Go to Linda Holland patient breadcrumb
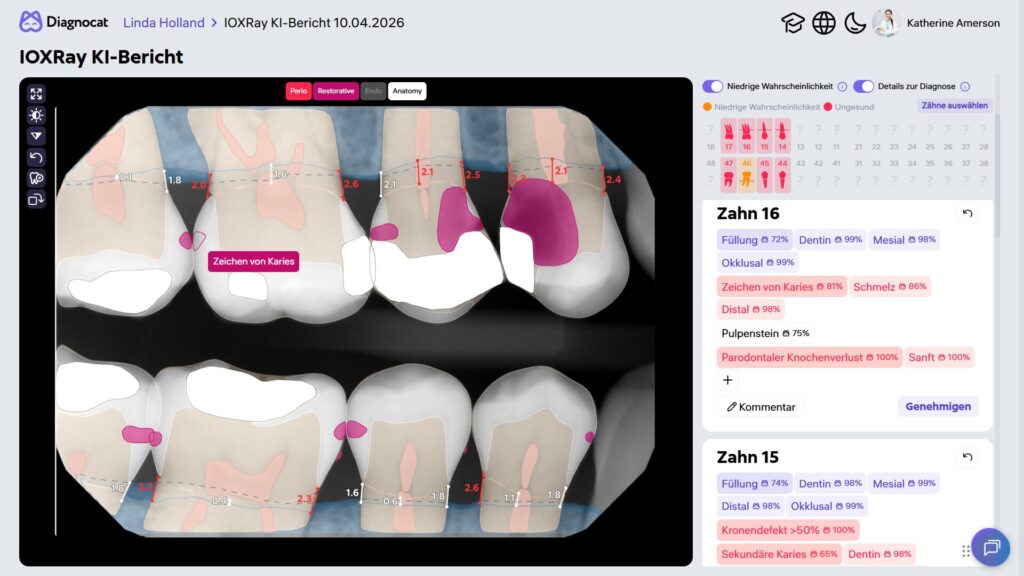 (163, 22)
